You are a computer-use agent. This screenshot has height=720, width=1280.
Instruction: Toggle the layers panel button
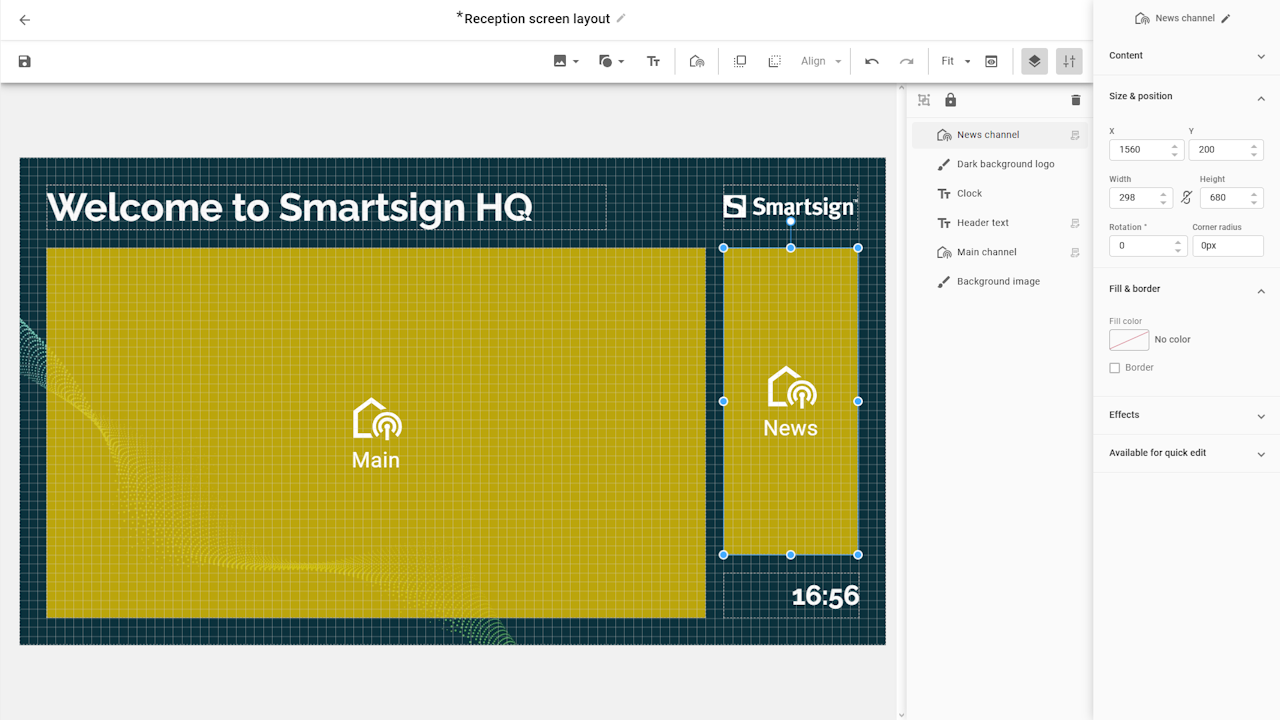pyautogui.click(x=1034, y=61)
